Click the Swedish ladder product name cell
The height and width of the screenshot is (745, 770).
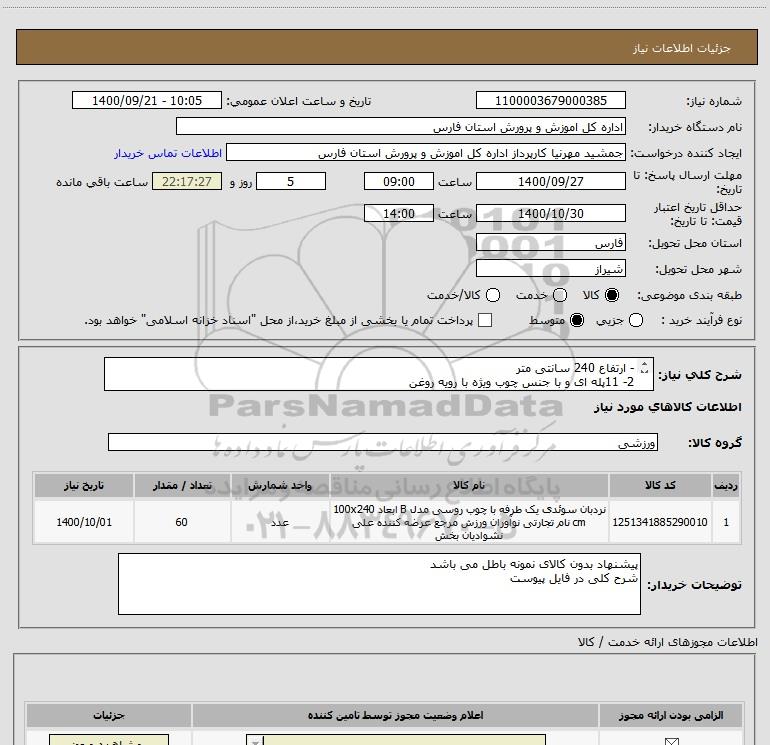click(469, 522)
